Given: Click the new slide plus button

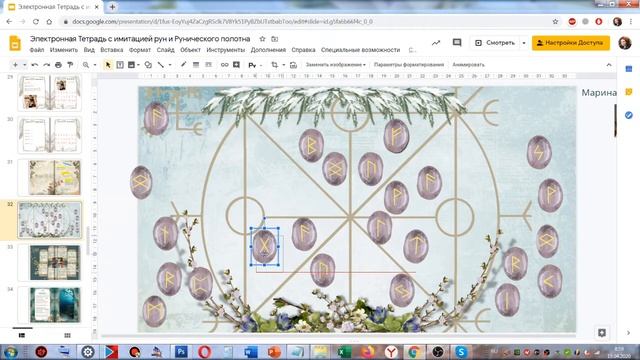Looking at the screenshot, I should [15, 65].
